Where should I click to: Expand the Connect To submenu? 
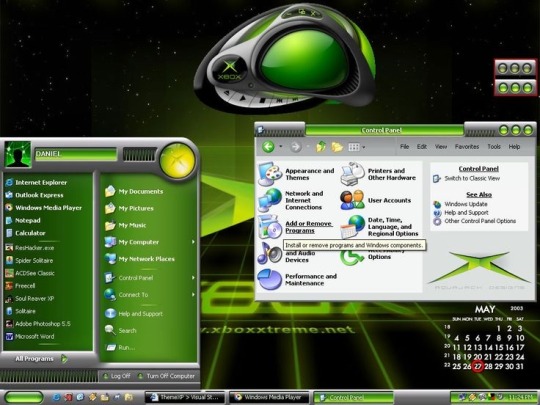pos(193,294)
